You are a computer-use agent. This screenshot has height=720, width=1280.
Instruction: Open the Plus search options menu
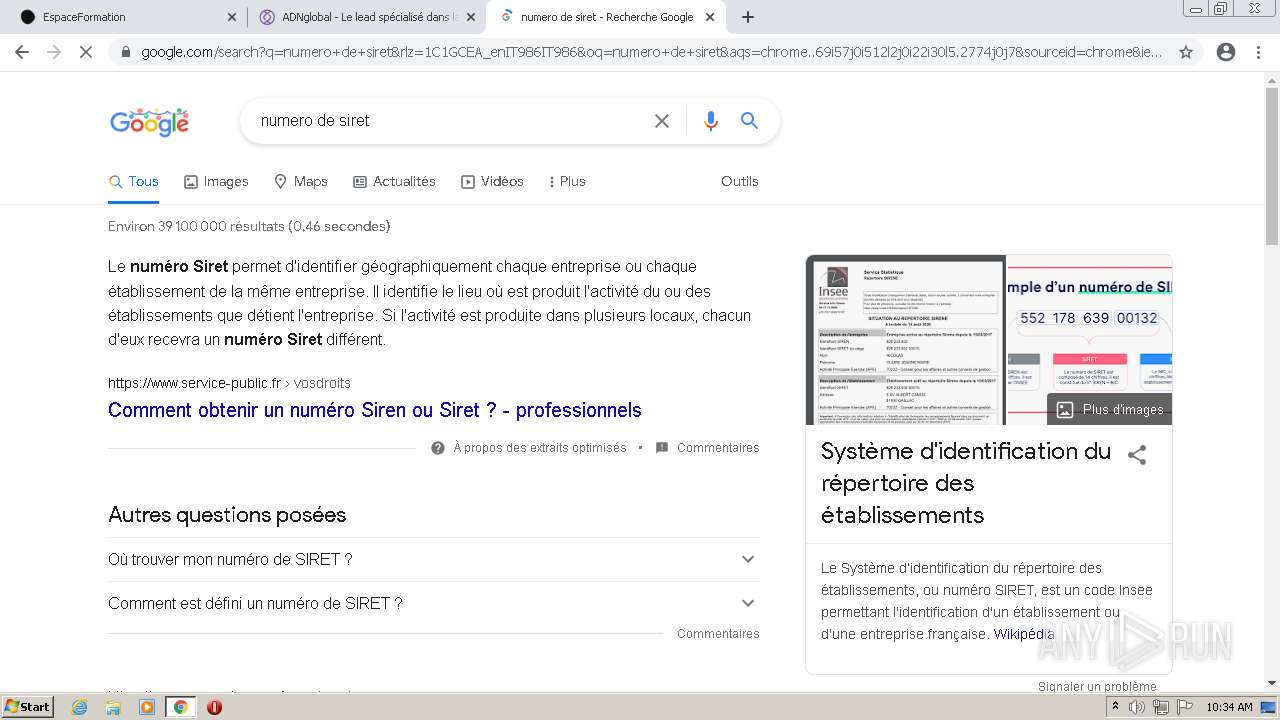[x=567, y=181]
